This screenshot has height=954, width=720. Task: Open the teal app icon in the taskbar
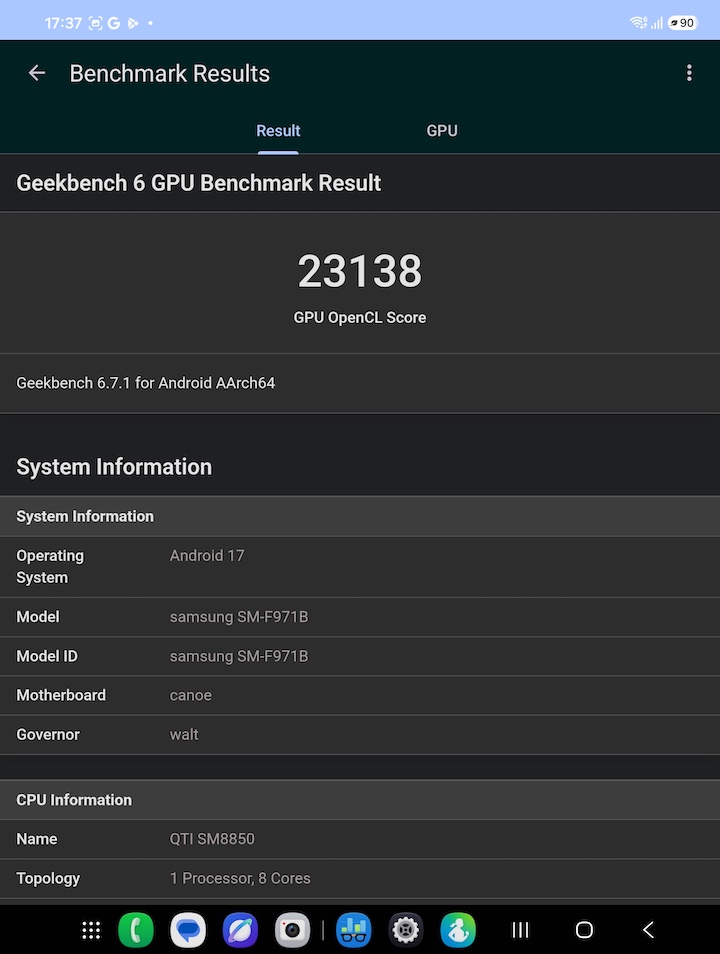(458, 930)
